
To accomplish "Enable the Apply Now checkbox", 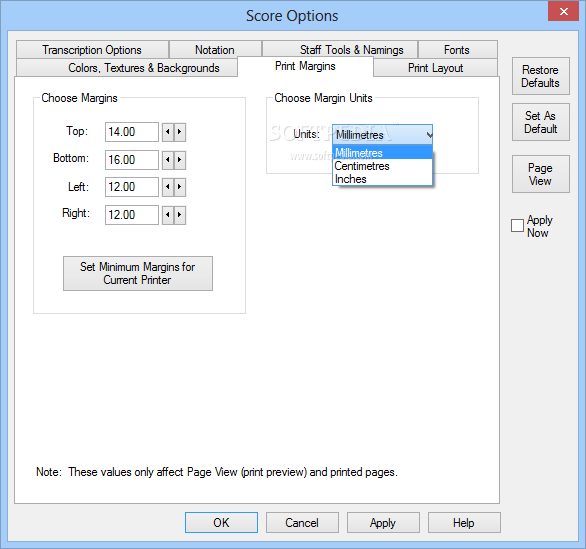I will click(517, 226).
